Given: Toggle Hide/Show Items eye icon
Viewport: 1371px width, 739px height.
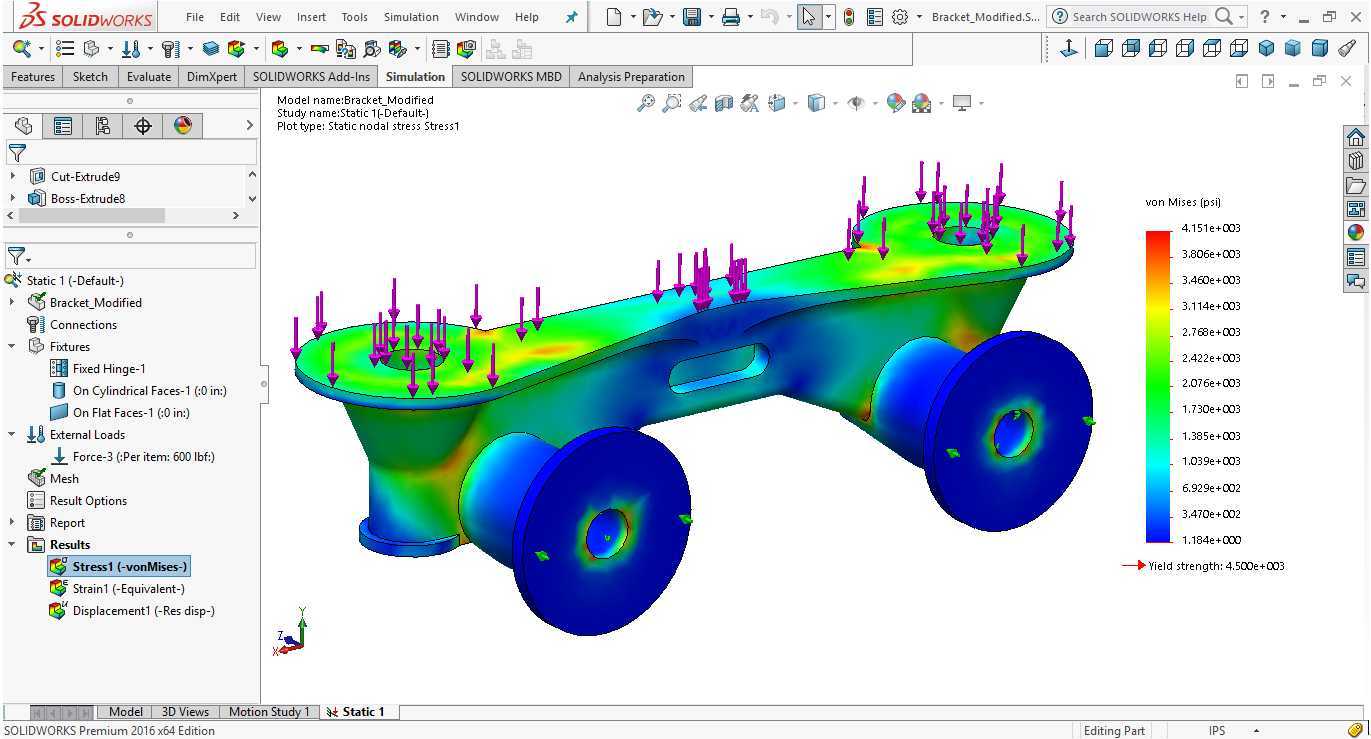Looking at the screenshot, I should coord(856,102).
